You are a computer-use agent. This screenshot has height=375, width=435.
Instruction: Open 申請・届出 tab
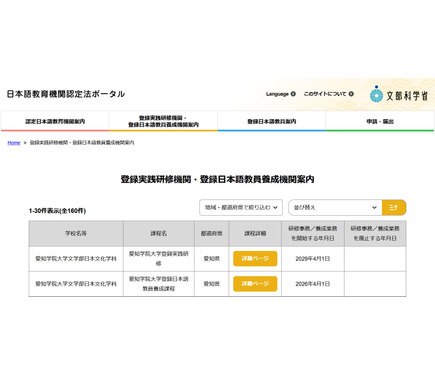[x=380, y=121]
